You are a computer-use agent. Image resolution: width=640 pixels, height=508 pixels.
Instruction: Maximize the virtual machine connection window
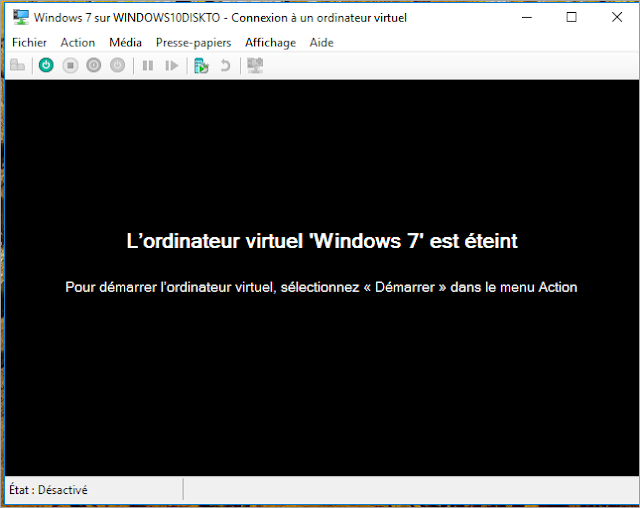click(571, 17)
